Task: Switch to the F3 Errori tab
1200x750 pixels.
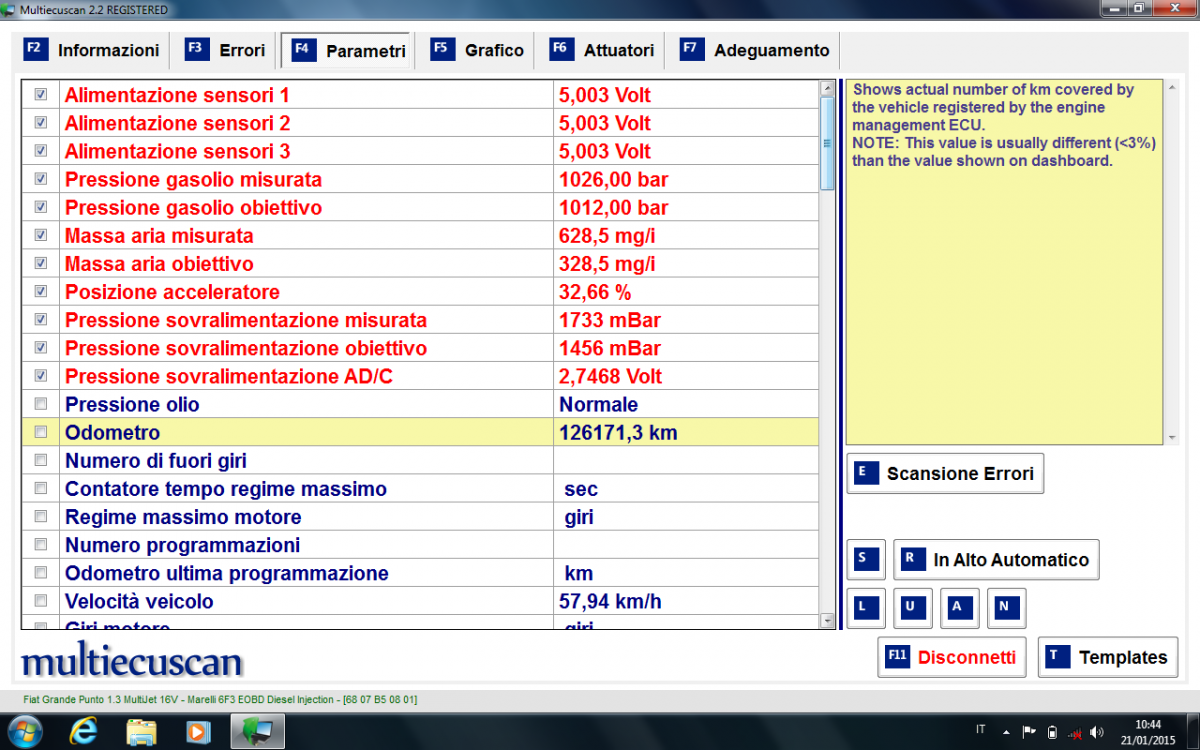Action: tap(226, 50)
